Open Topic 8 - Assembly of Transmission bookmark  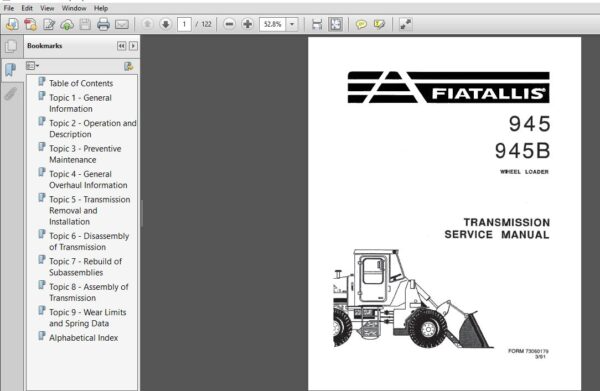[x=89, y=292]
